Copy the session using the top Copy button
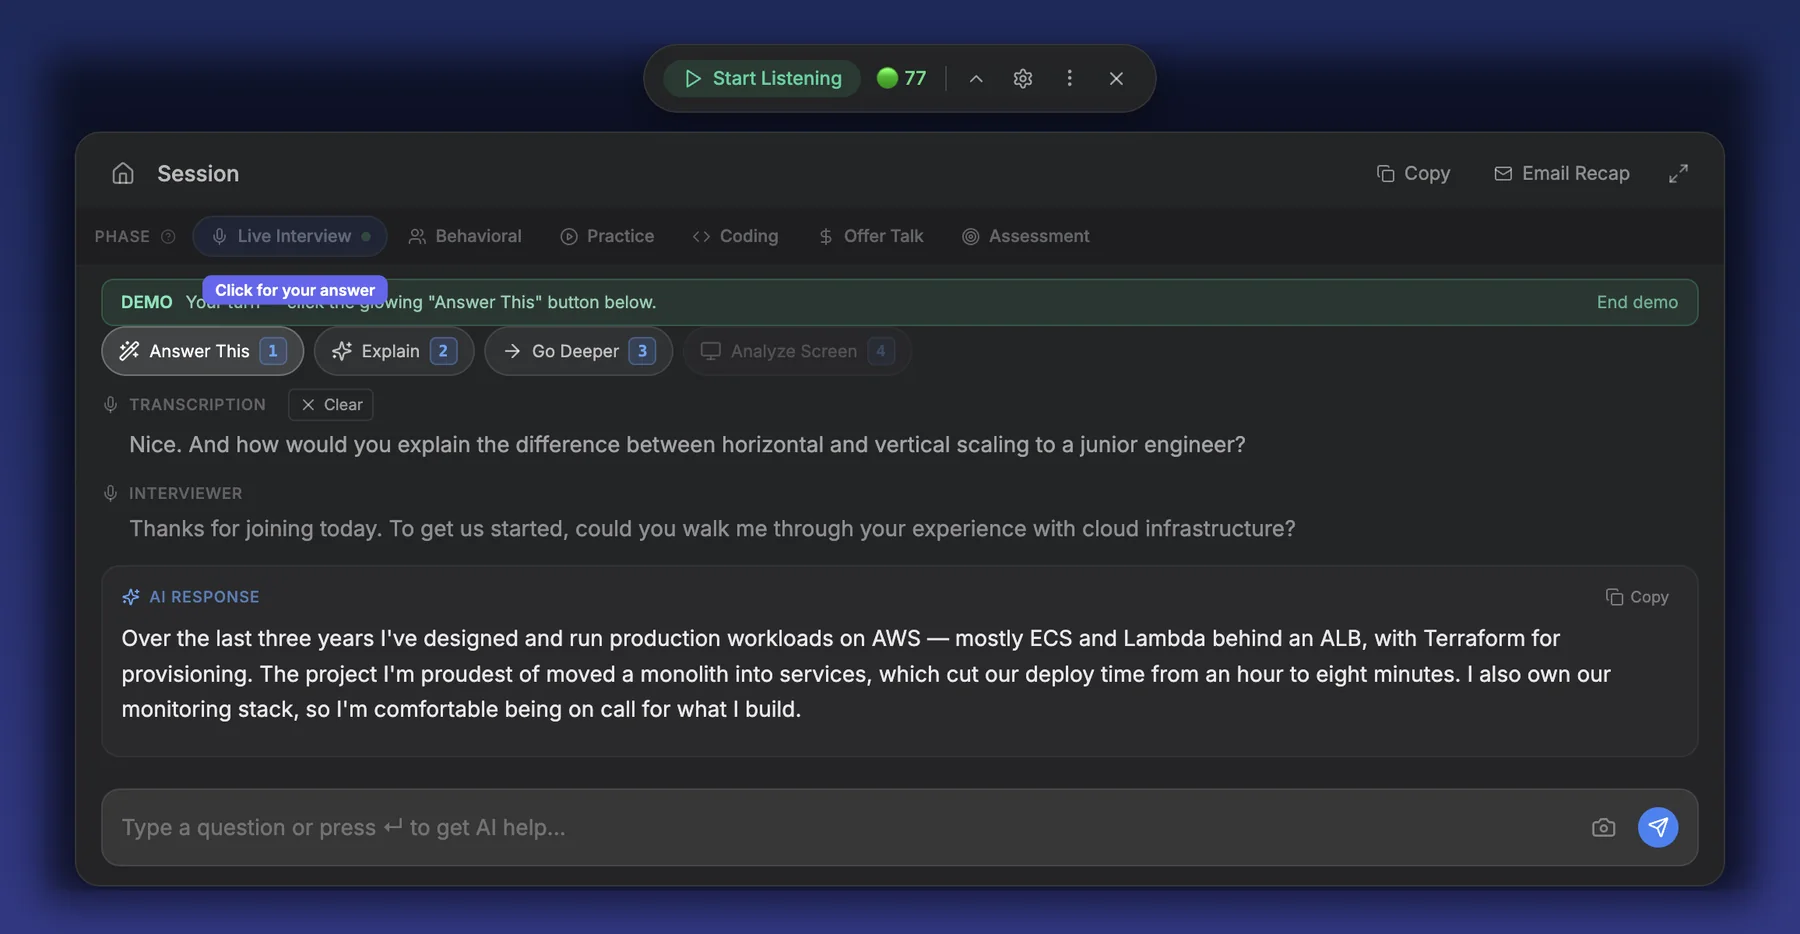The width and height of the screenshot is (1800, 934). coord(1413,173)
